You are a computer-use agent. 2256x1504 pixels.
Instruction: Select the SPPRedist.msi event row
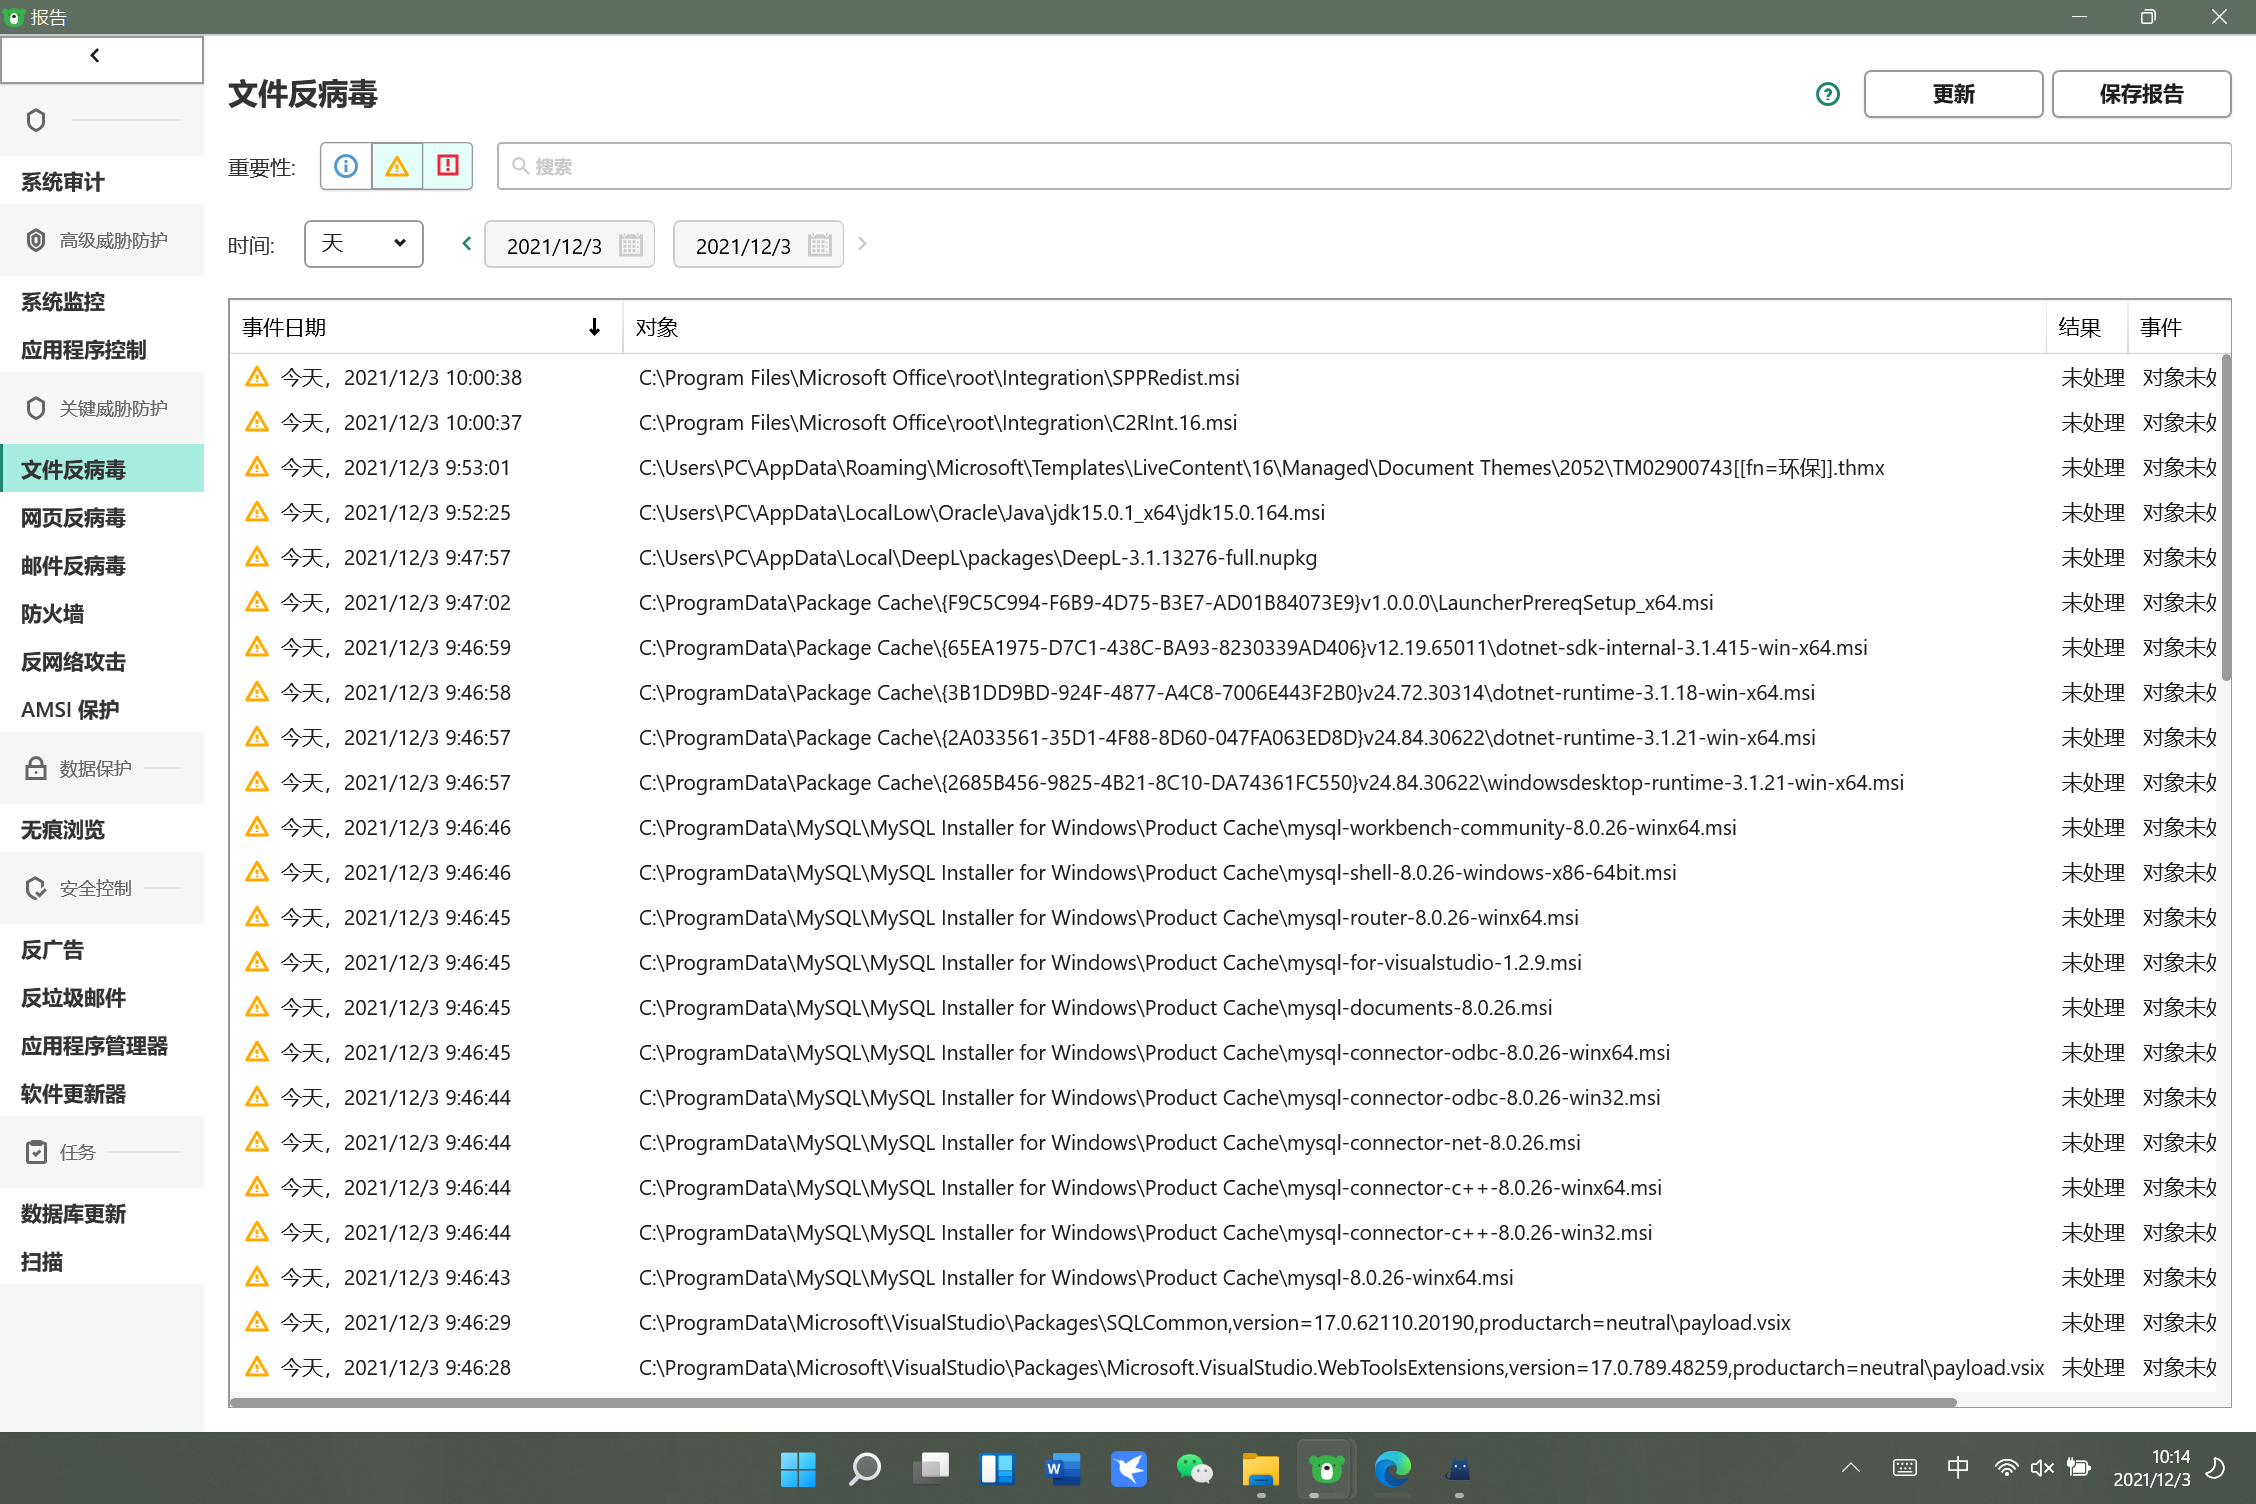click(x=1225, y=377)
